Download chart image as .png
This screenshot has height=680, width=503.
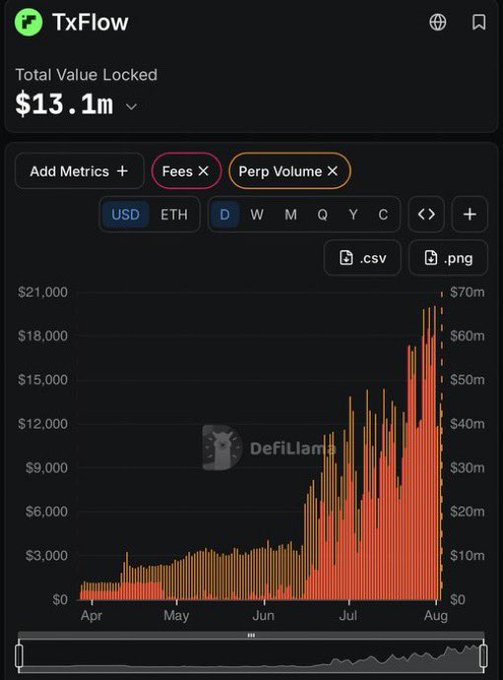click(x=448, y=258)
